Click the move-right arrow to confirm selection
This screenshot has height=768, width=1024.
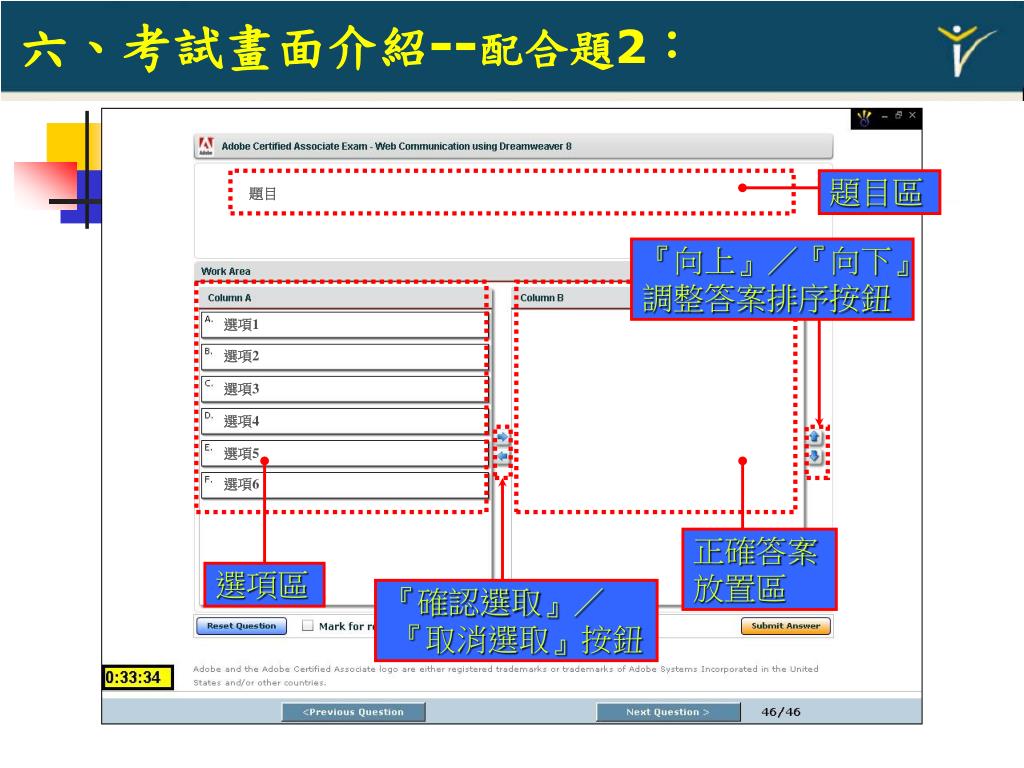point(502,437)
